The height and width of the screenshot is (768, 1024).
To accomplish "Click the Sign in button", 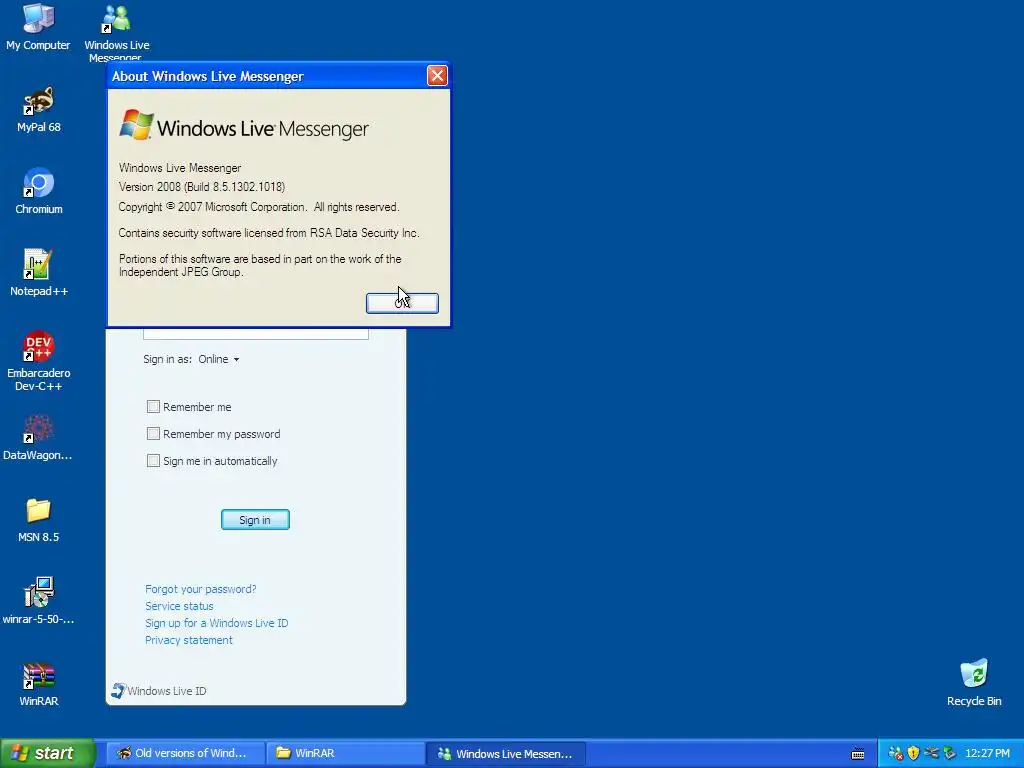I will coord(255,520).
